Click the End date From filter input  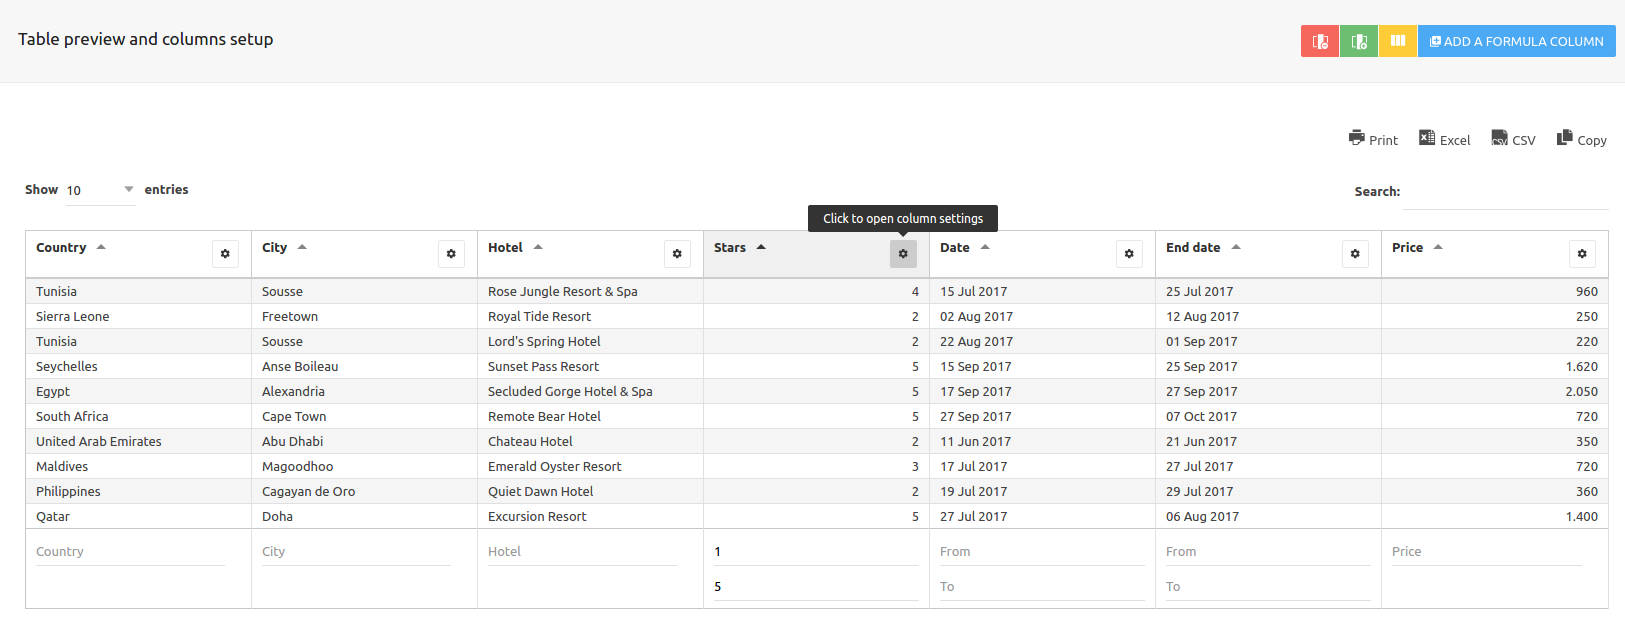click(x=1268, y=552)
